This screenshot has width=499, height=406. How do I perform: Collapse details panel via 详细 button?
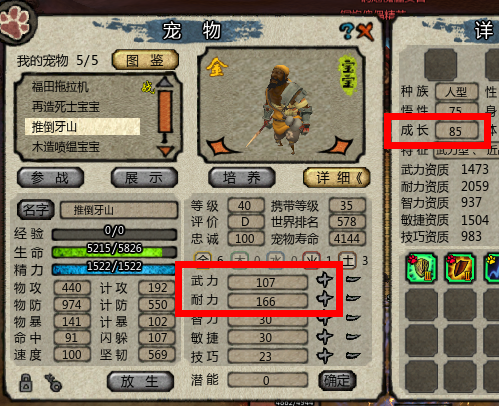[x=337, y=178]
